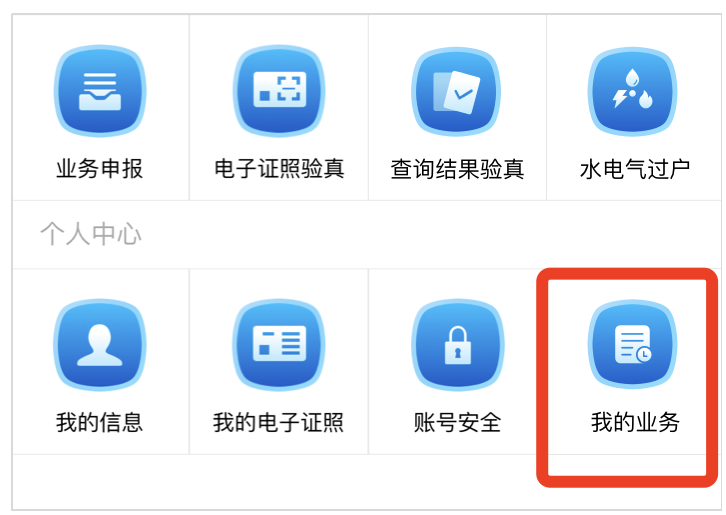Select the 电子证照验真 text label
The image size is (726, 515).
(x=279, y=169)
